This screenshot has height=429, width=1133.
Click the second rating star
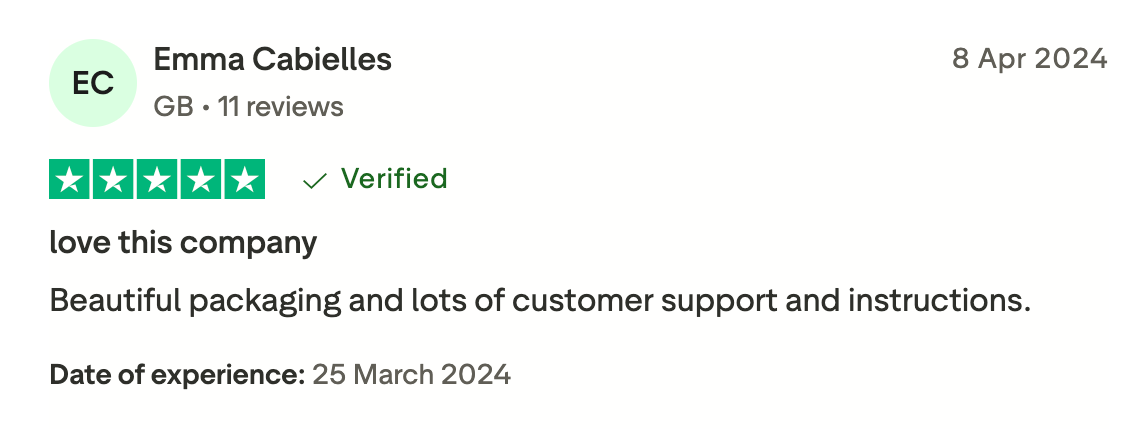[x=113, y=180]
